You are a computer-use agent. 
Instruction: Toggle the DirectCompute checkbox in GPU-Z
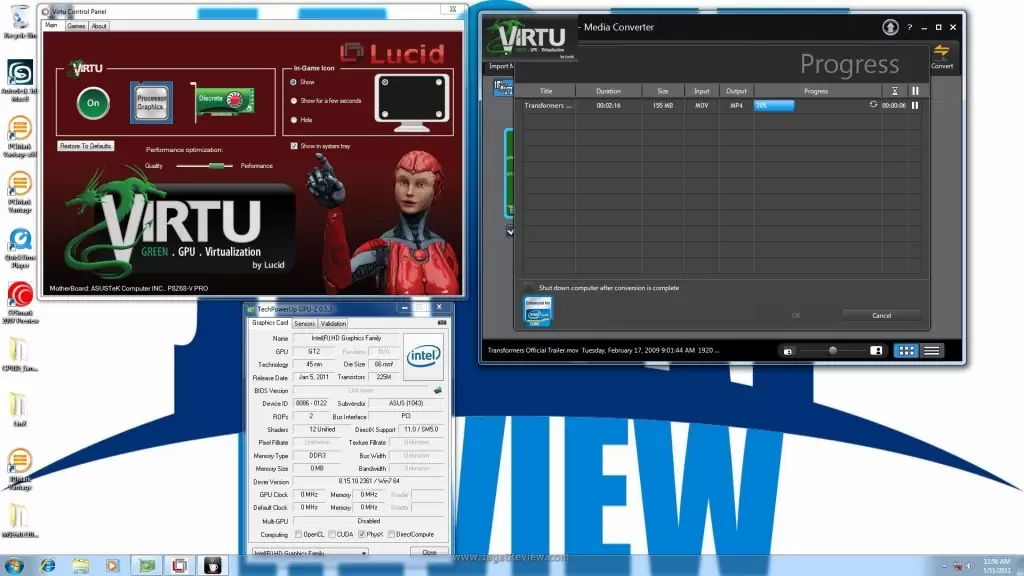click(x=391, y=534)
